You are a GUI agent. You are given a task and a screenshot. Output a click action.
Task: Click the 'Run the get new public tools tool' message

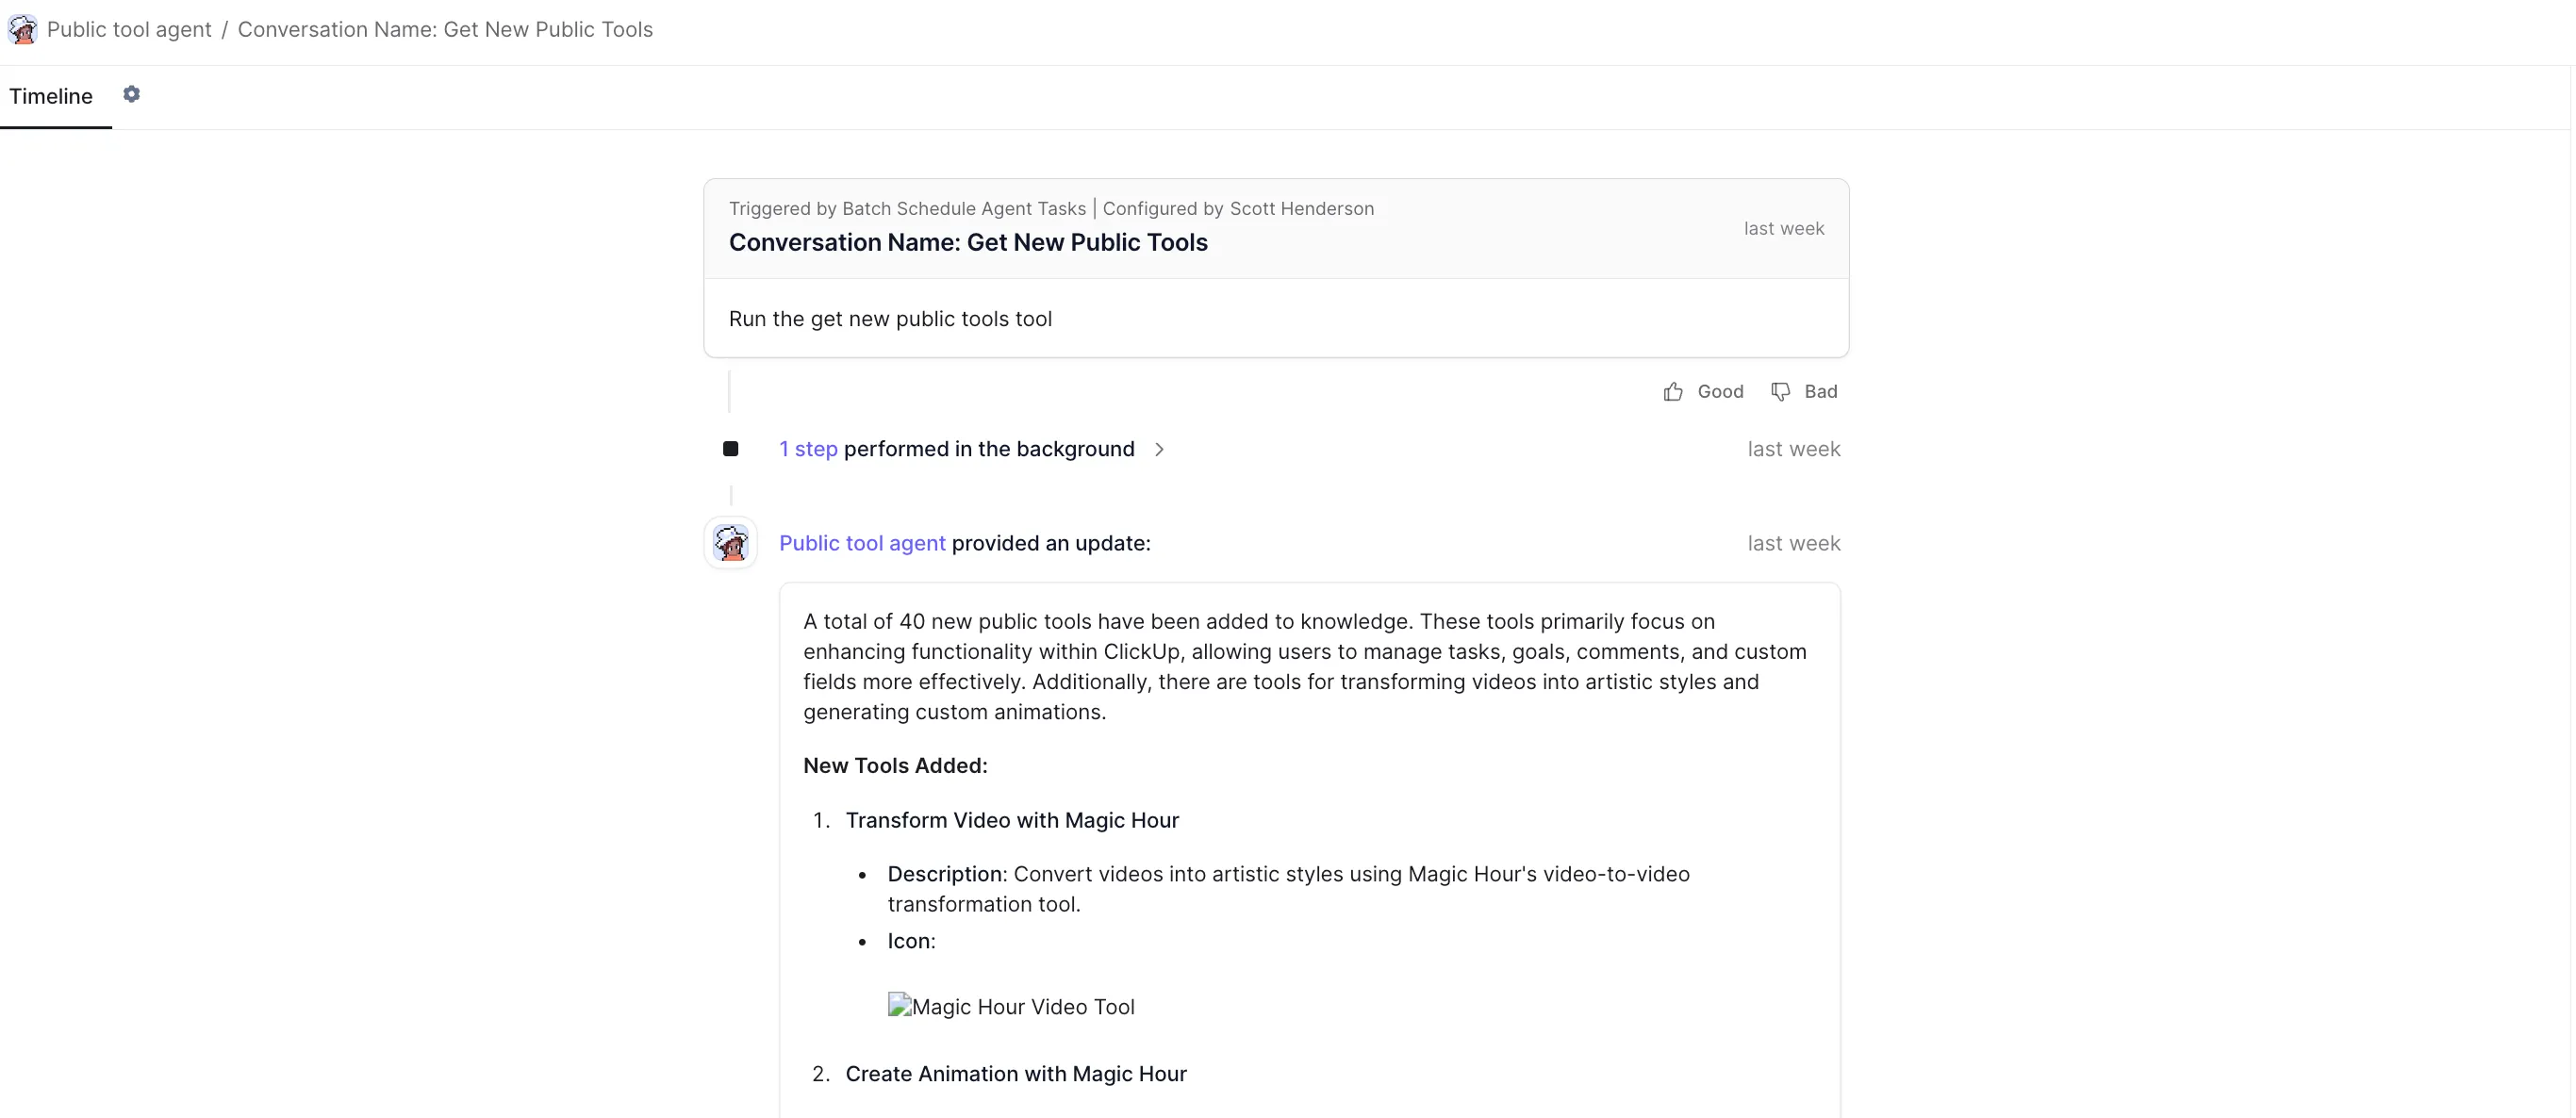889,319
